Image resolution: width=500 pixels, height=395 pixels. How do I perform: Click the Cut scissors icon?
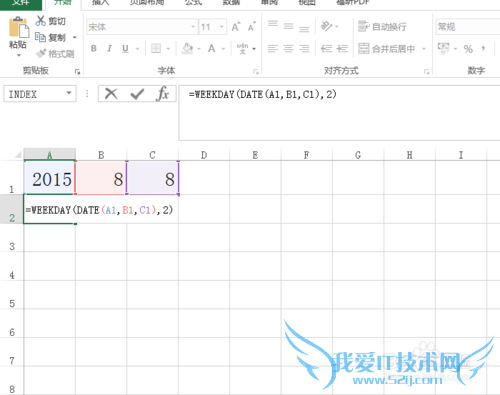coord(40,21)
